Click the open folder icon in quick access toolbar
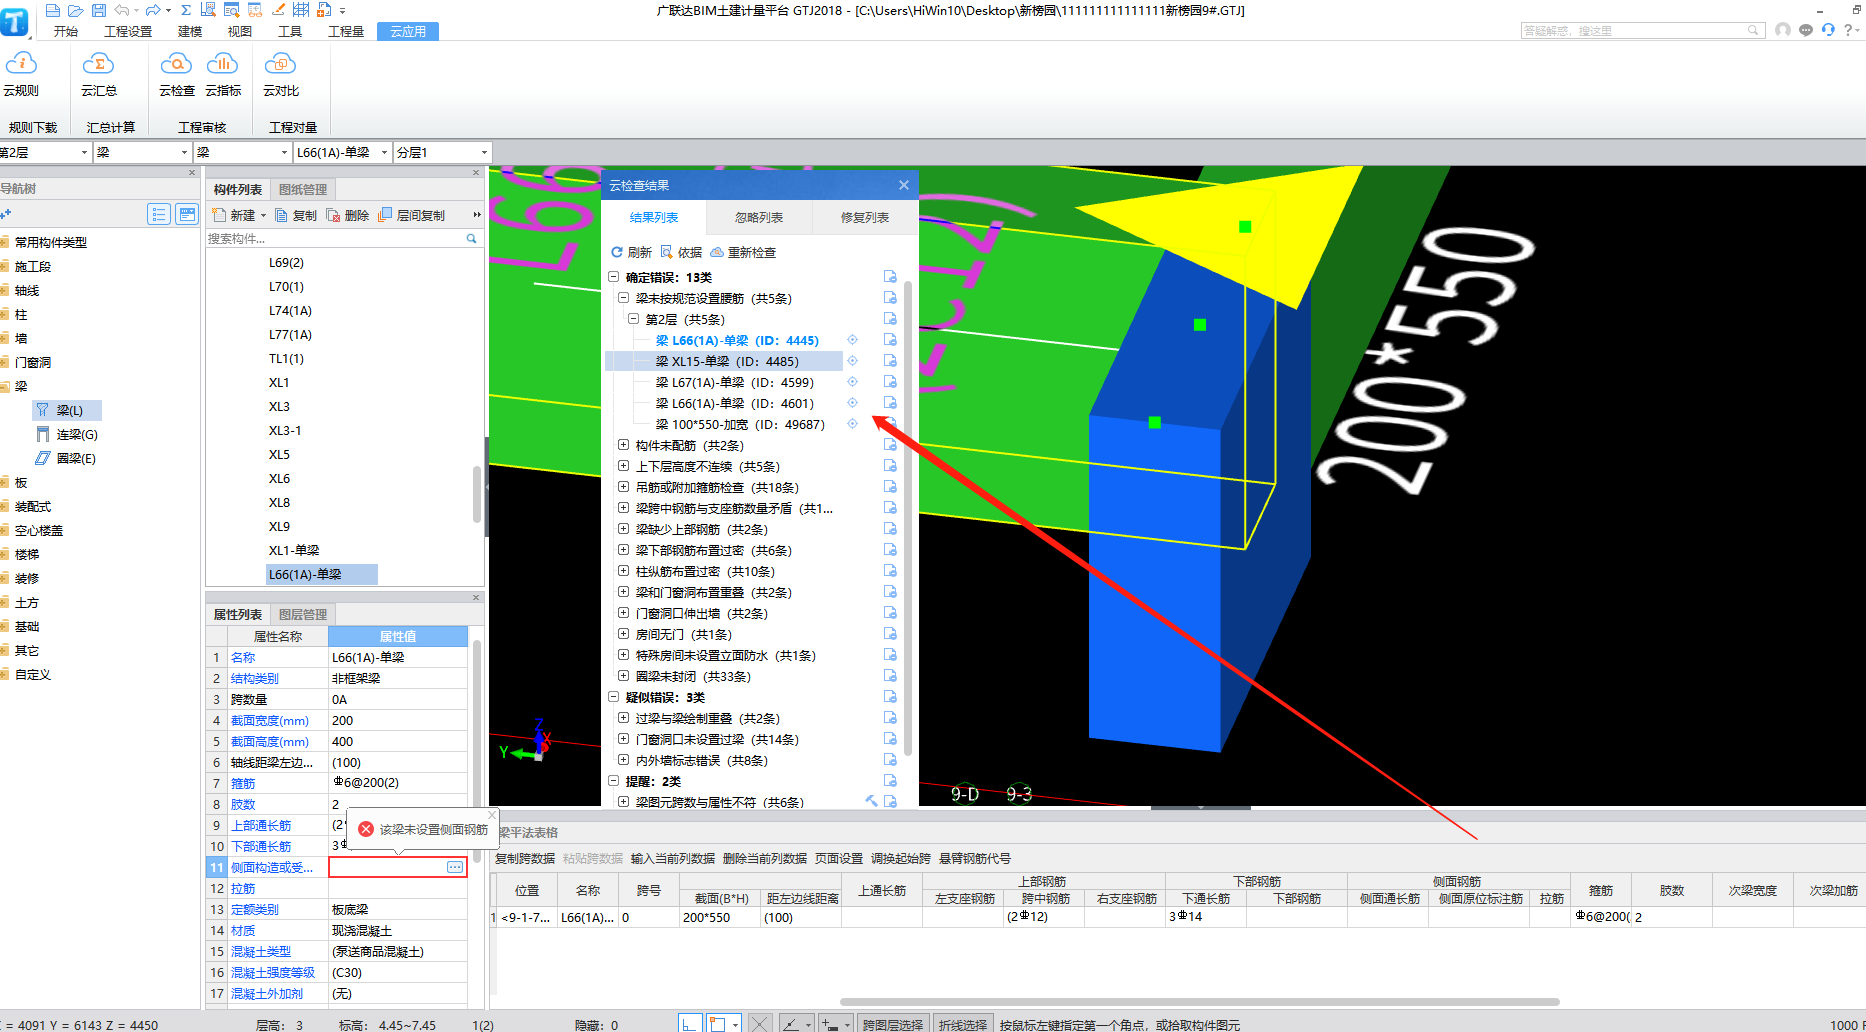This screenshot has height=1032, width=1866. (76, 10)
